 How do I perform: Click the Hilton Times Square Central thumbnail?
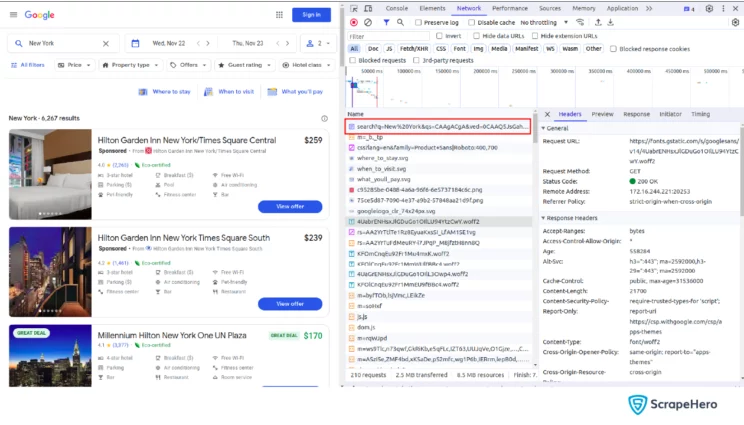pos(50,174)
